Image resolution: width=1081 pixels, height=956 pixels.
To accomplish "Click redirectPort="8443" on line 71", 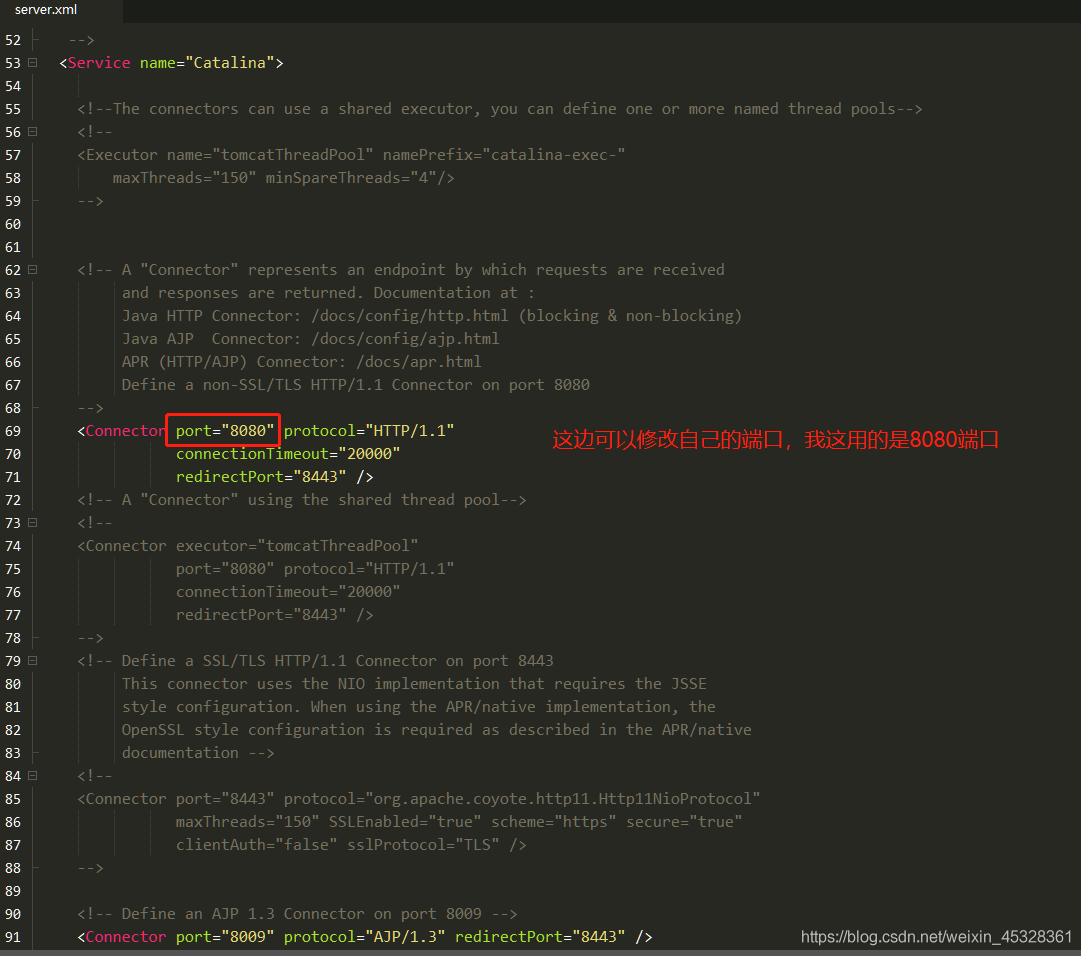I will (261, 476).
